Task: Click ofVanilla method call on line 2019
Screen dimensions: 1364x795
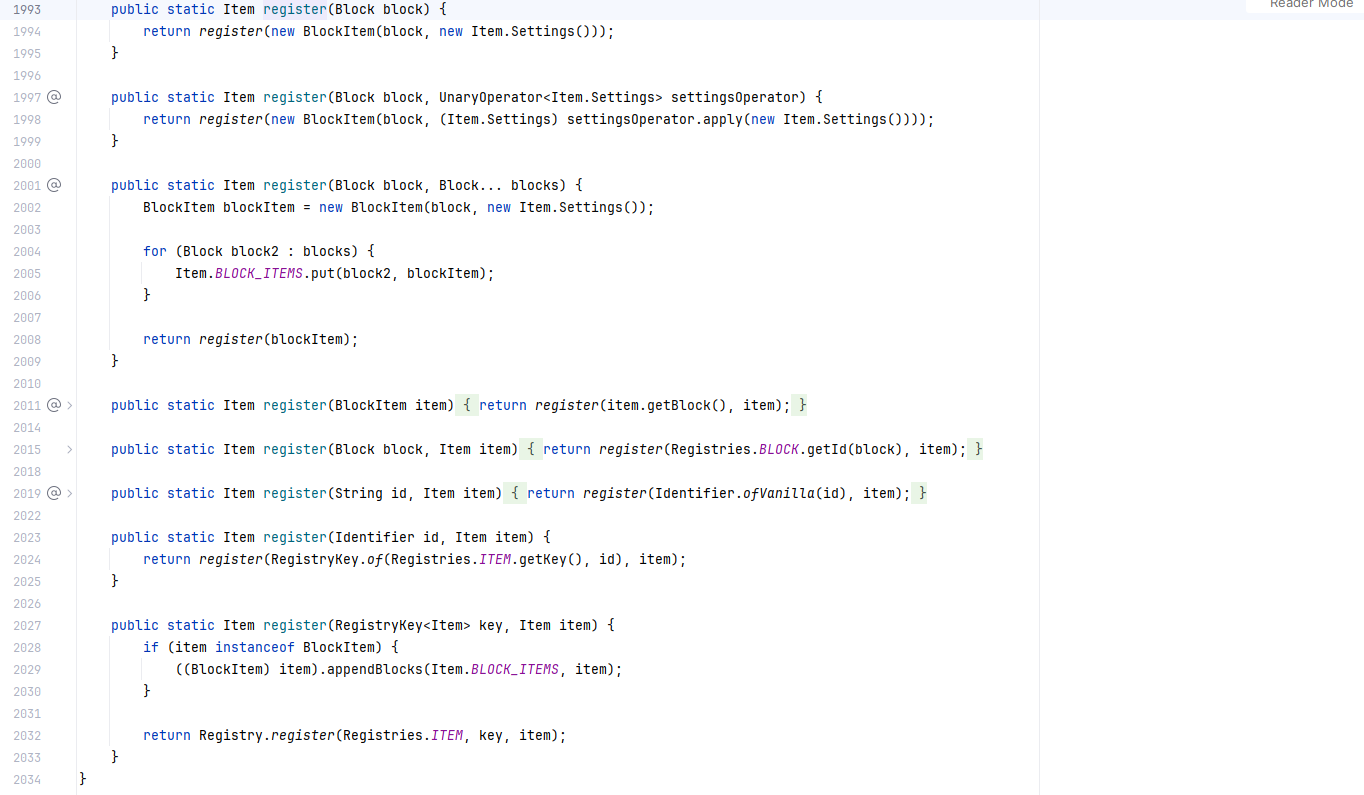Action: 778,493
